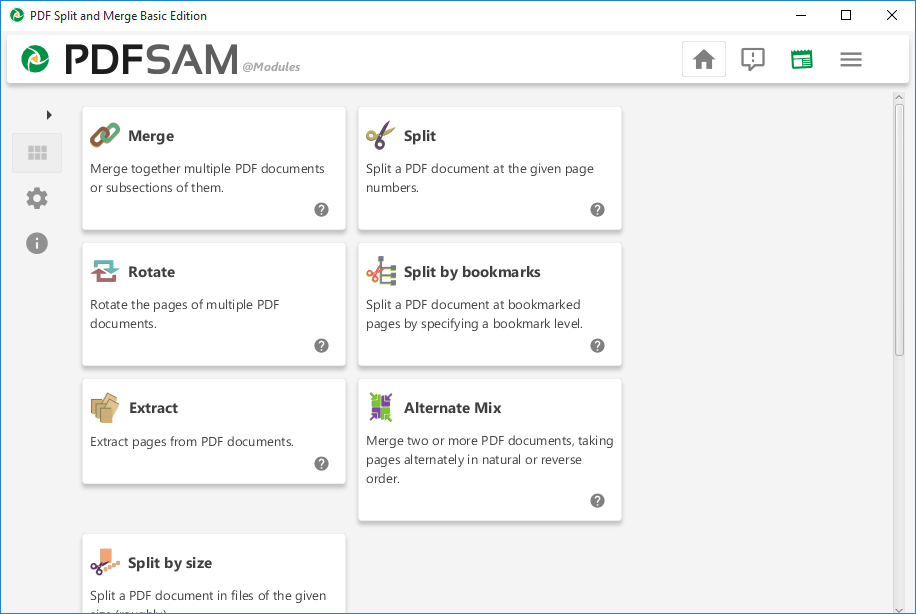The height and width of the screenshot is (614, 916).
Task: Click 'Rotate the pages of multiple PDF' text
Action: [185, 304]
